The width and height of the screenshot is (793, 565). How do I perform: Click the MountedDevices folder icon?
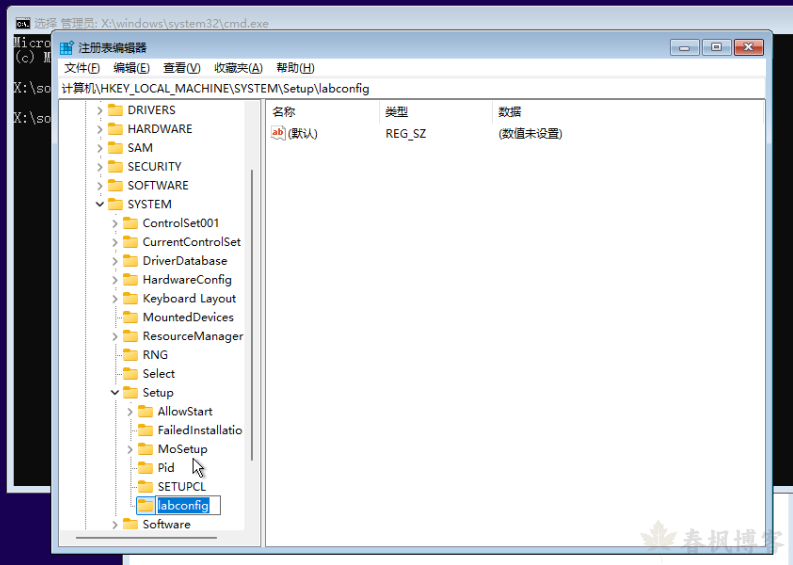[x=130, y=317]
